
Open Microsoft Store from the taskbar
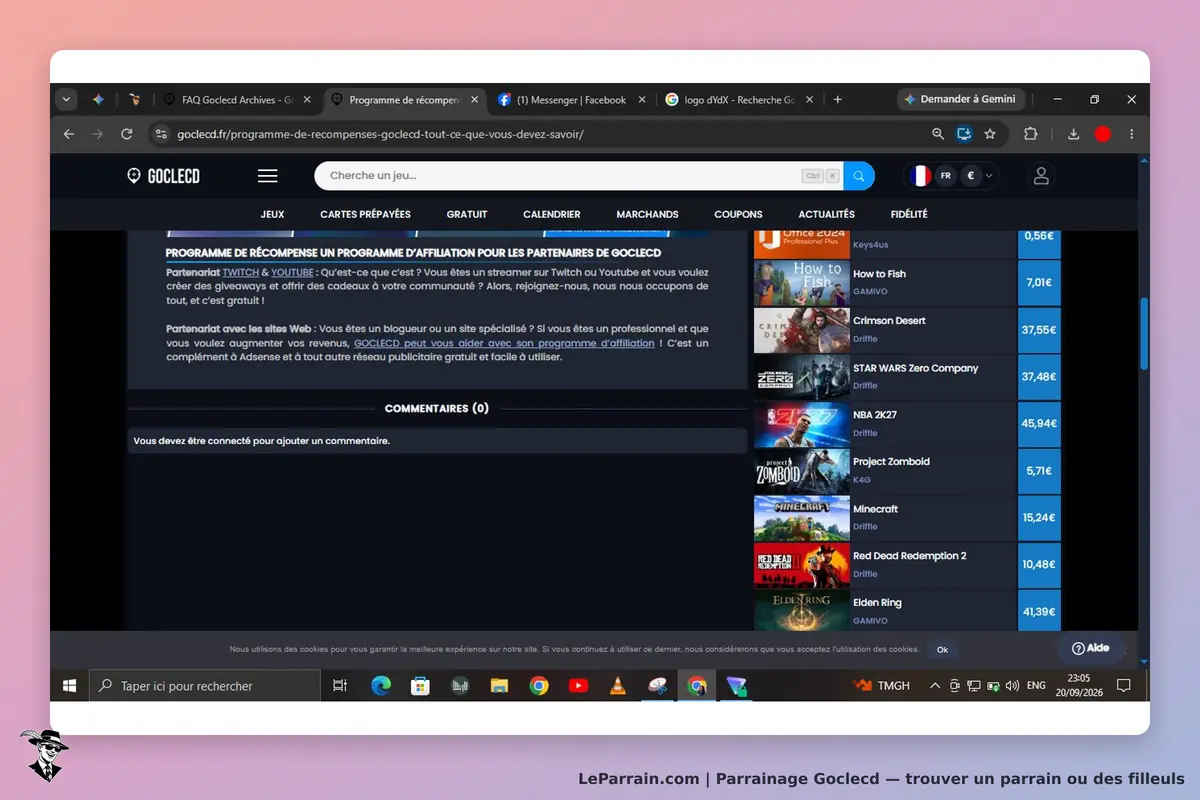[x=421, y=686]
